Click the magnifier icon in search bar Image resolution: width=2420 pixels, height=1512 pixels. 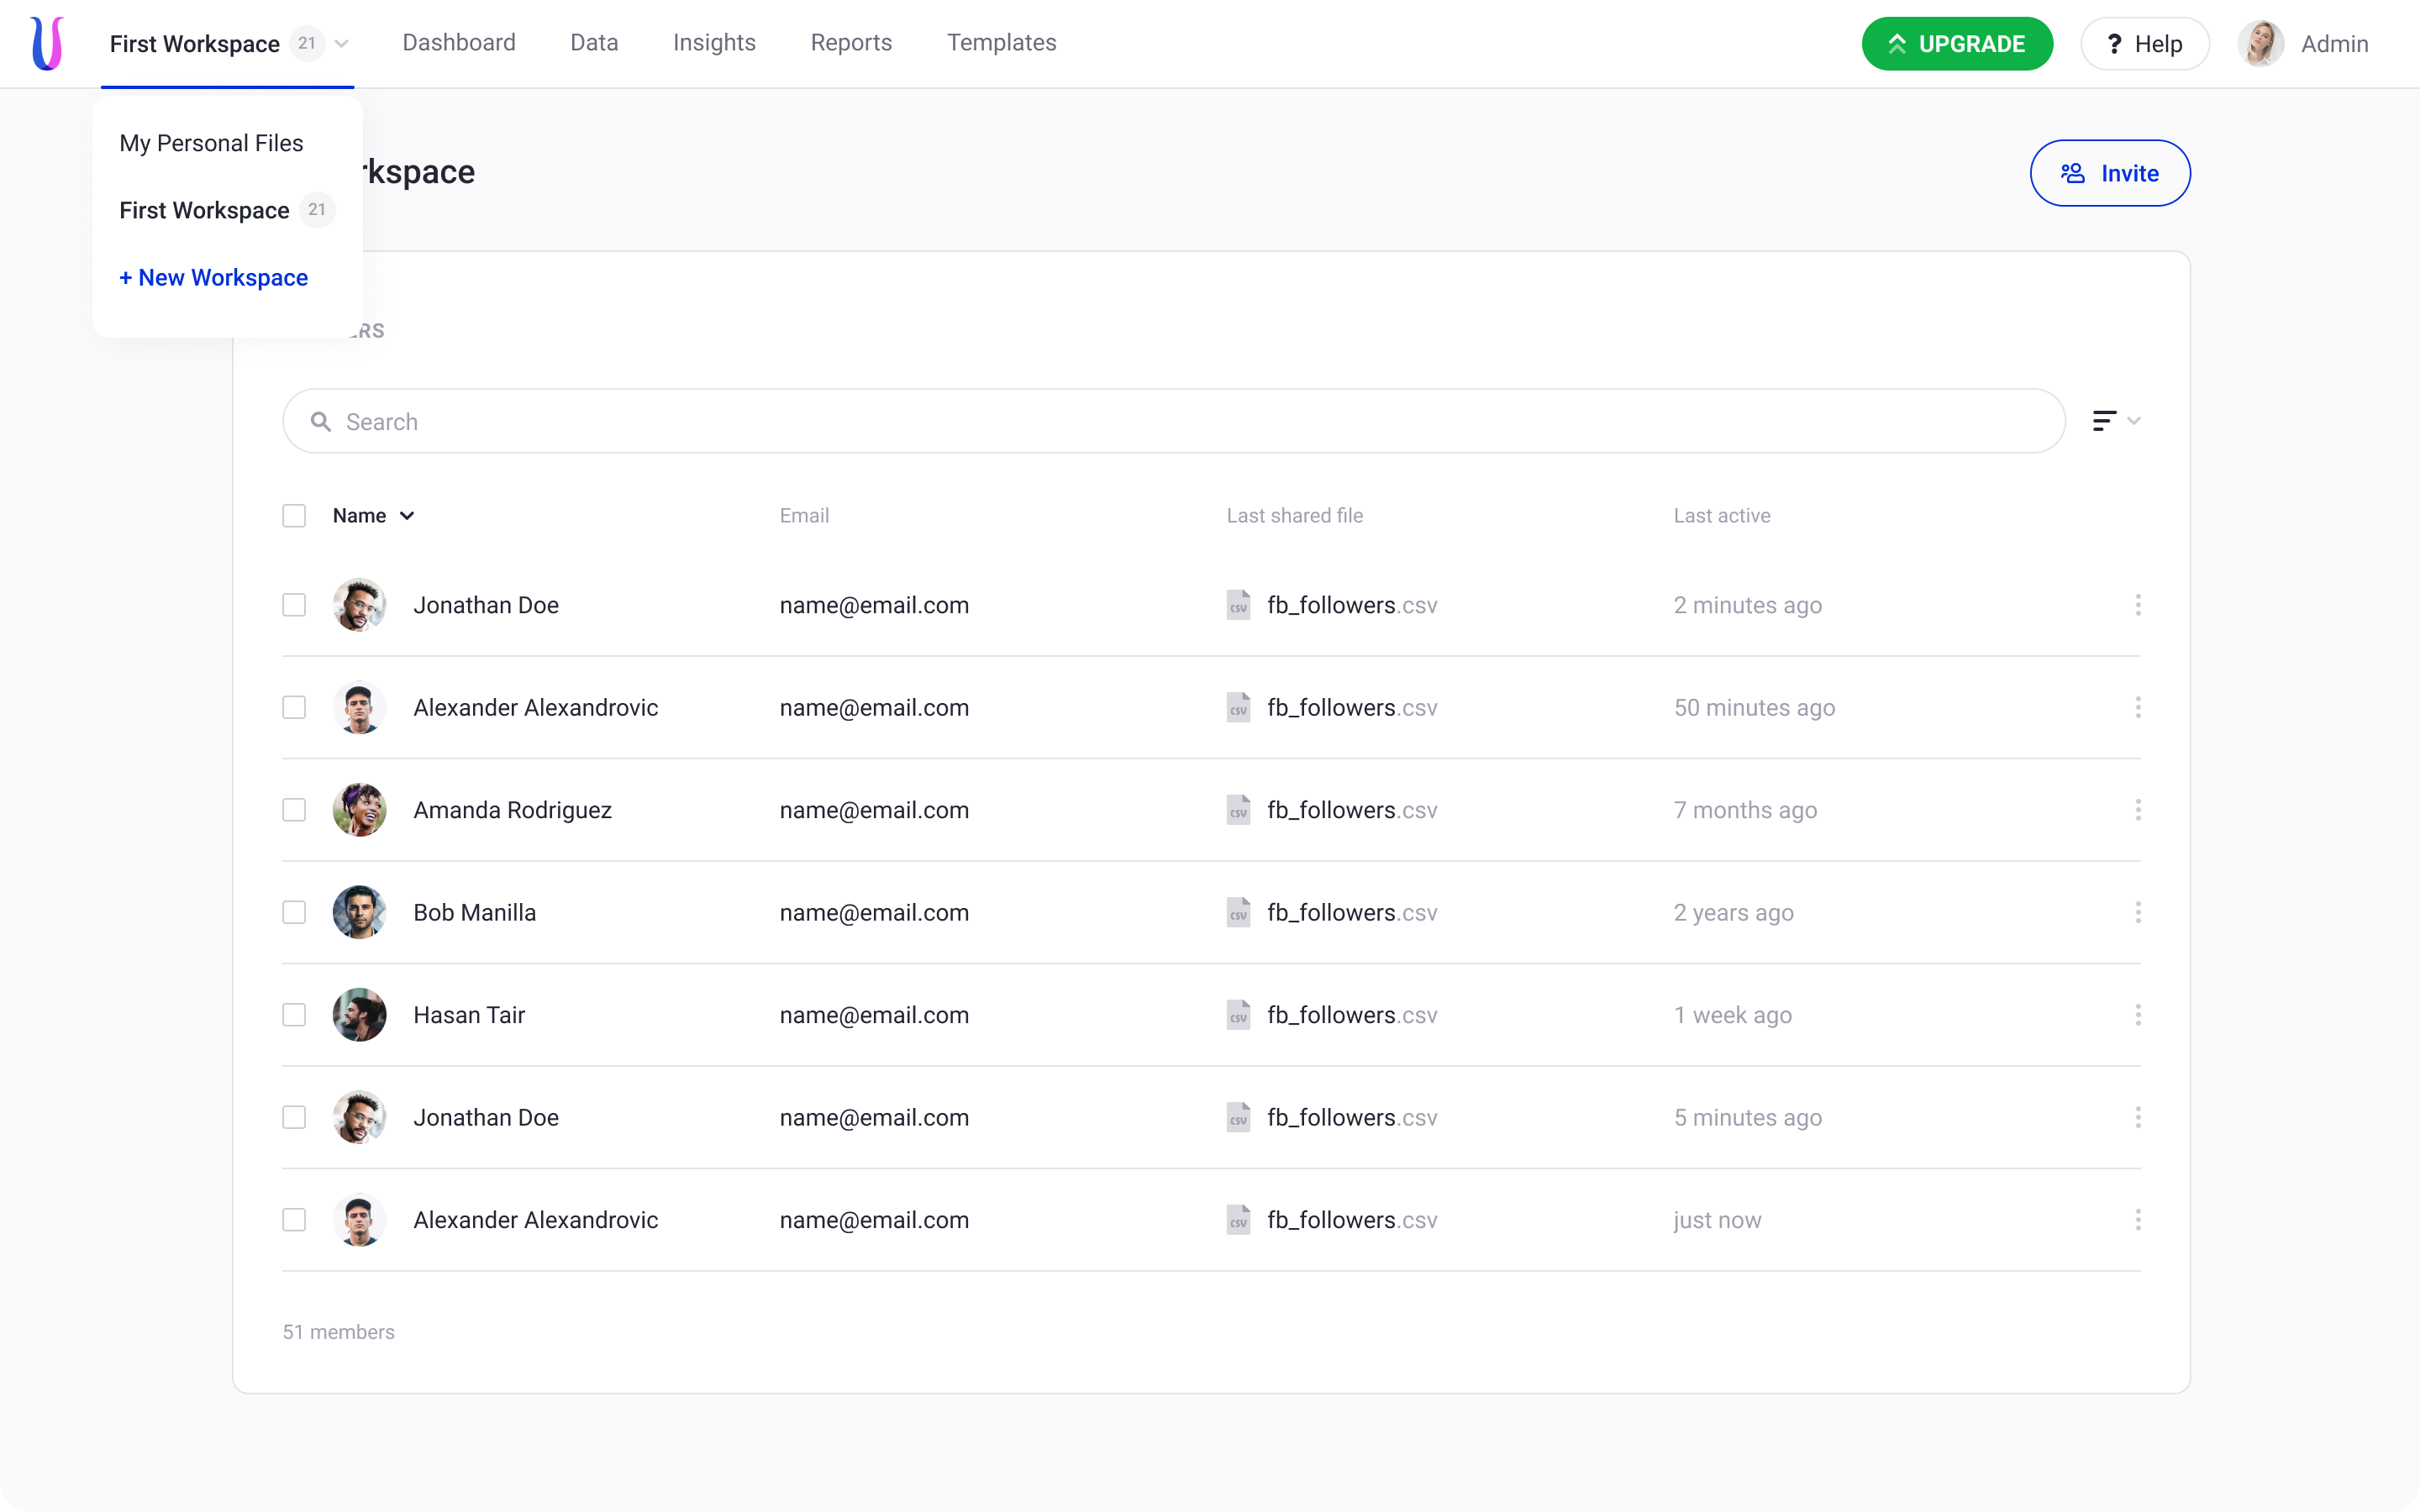click(320, 422)
